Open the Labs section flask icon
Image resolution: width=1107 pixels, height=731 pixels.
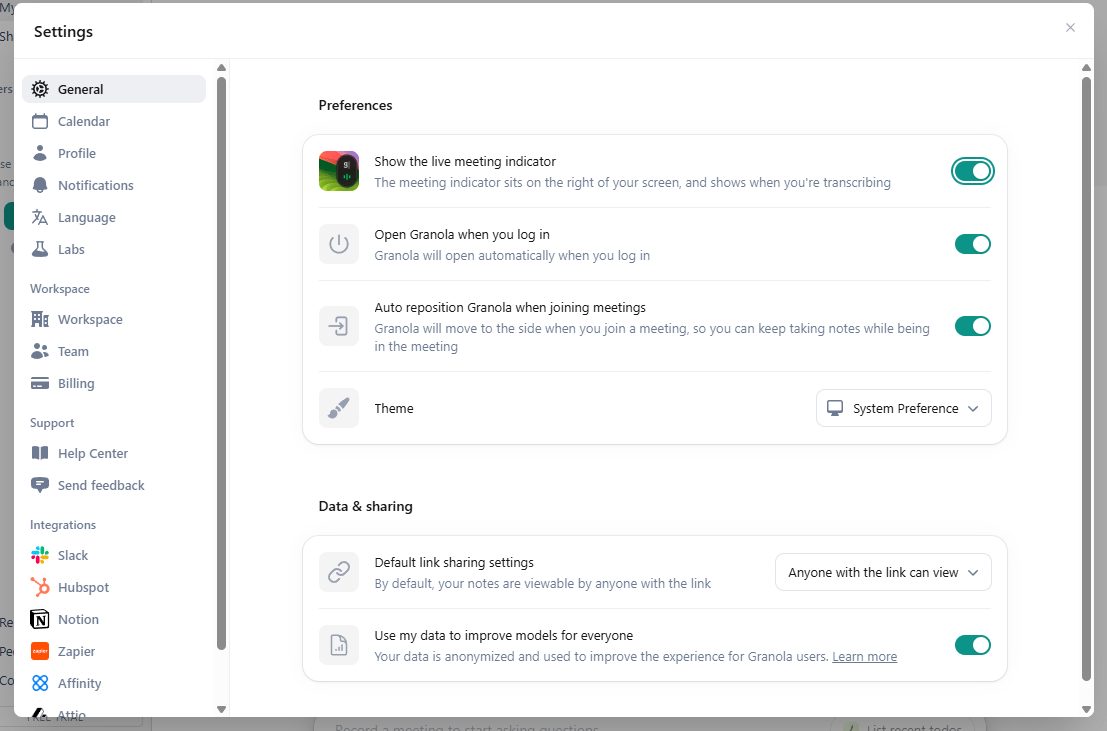[x=39, y=249]
